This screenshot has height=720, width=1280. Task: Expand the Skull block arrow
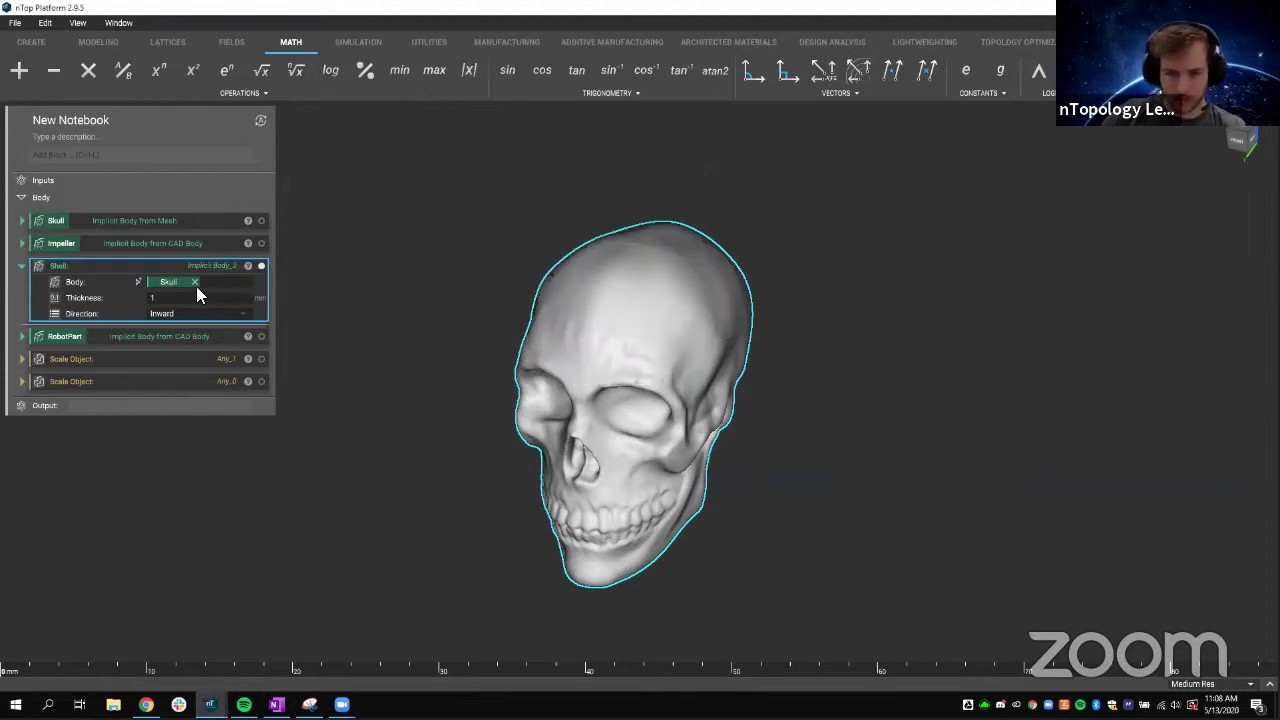pyautogui.click(x=23, y=221)
